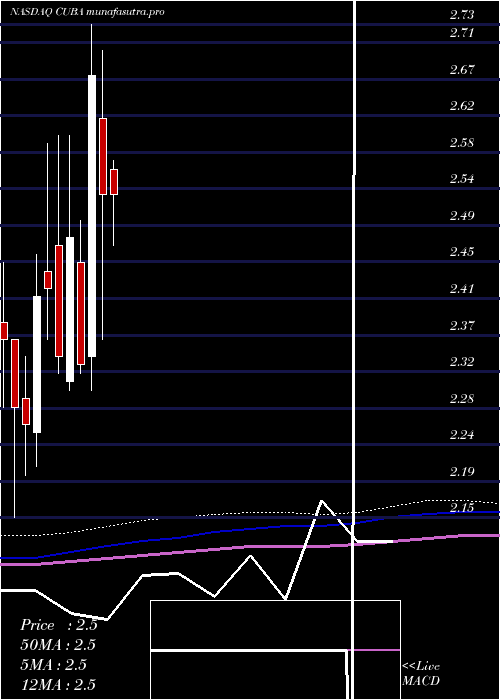This screenshot has height=700, width=500.
Task: Select the last red candlestick near 2.54
Action: (114, 182)
